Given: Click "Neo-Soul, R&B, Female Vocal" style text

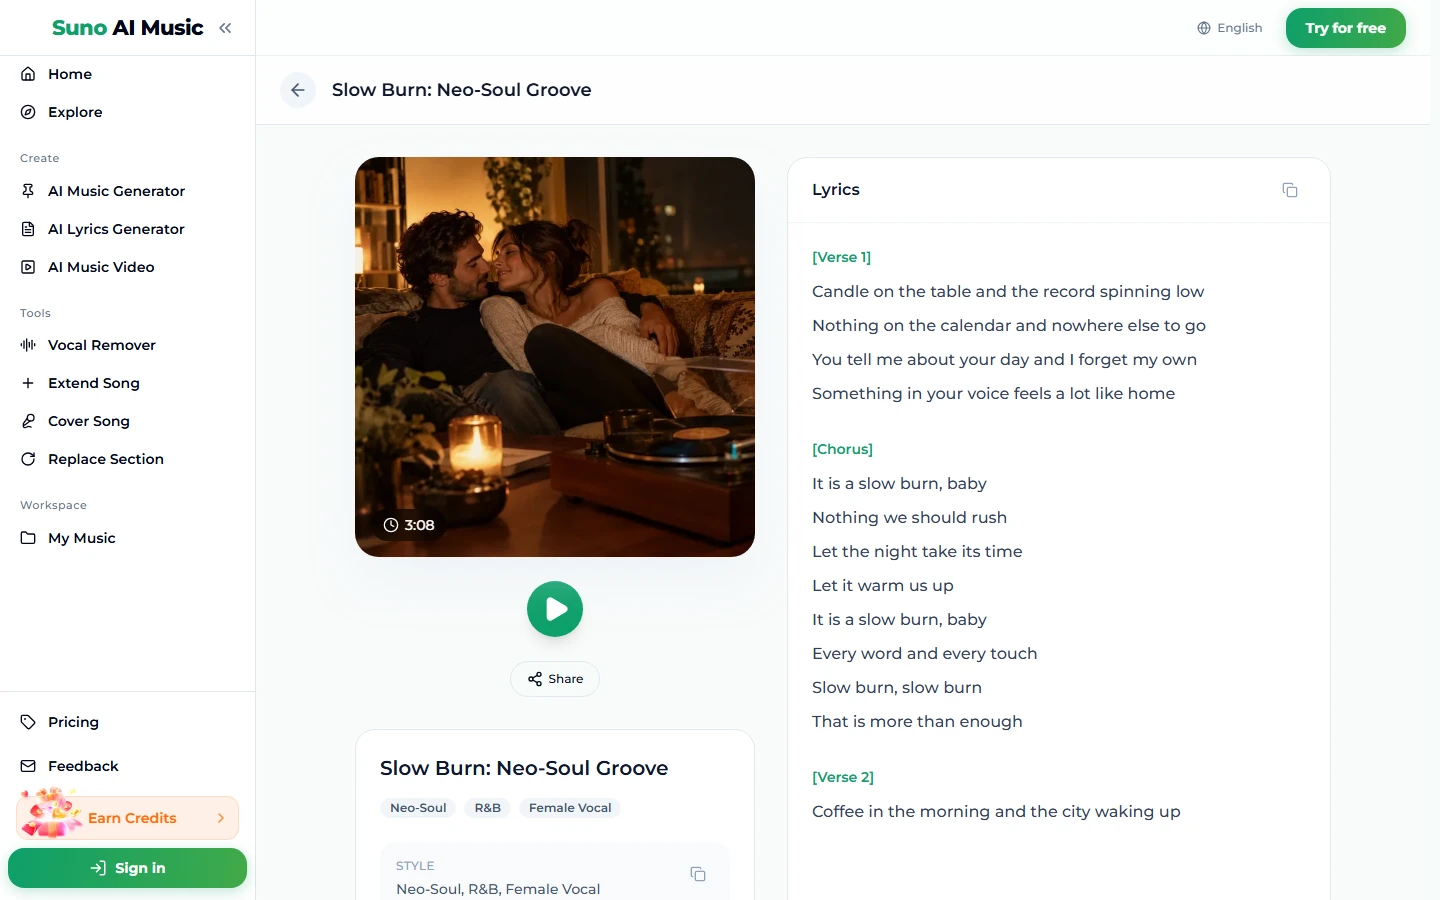Looking at the screenshot, I should coord(498,889).
